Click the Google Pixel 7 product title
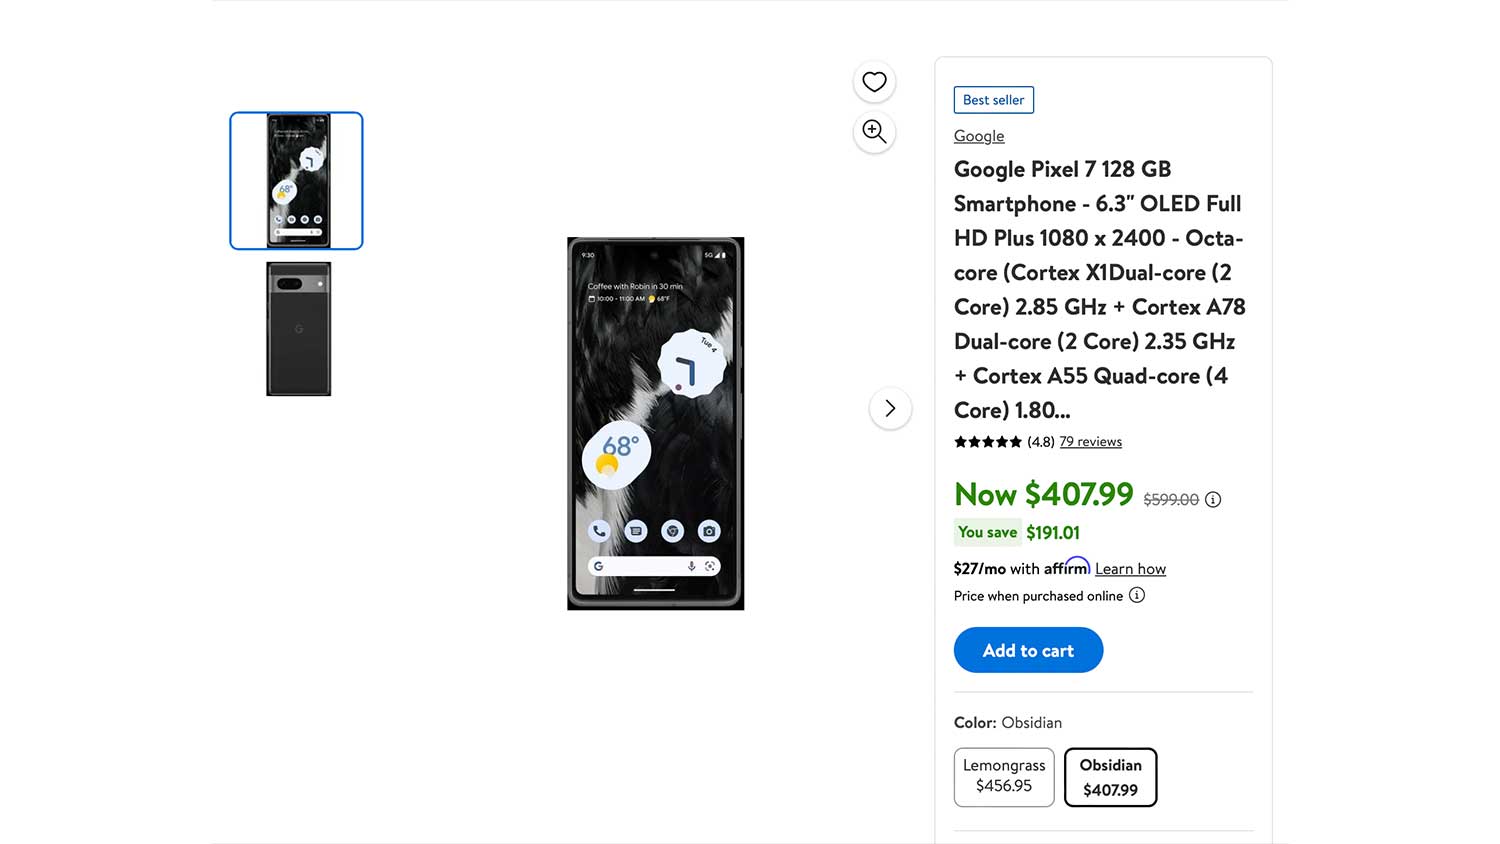This screenshot has height=844, width=1500. (x=1098, y=289)
